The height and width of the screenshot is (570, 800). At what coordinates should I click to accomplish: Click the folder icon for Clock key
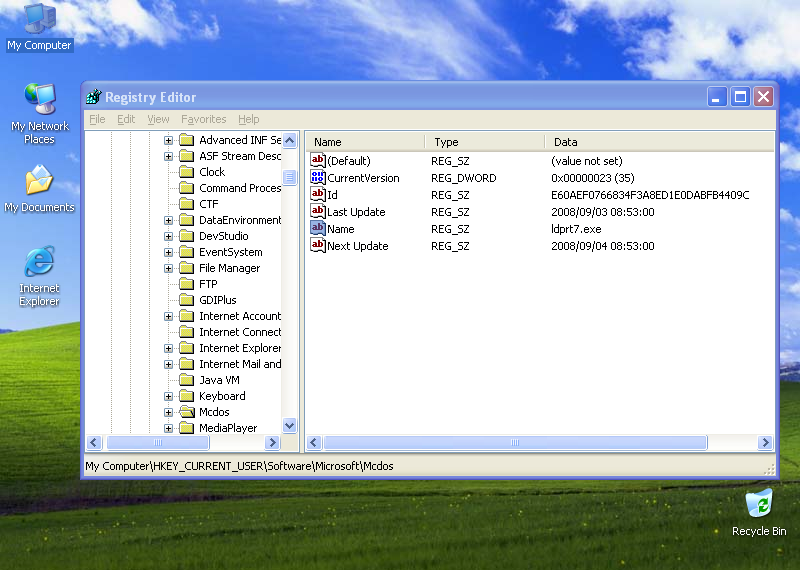coord(187,172)
